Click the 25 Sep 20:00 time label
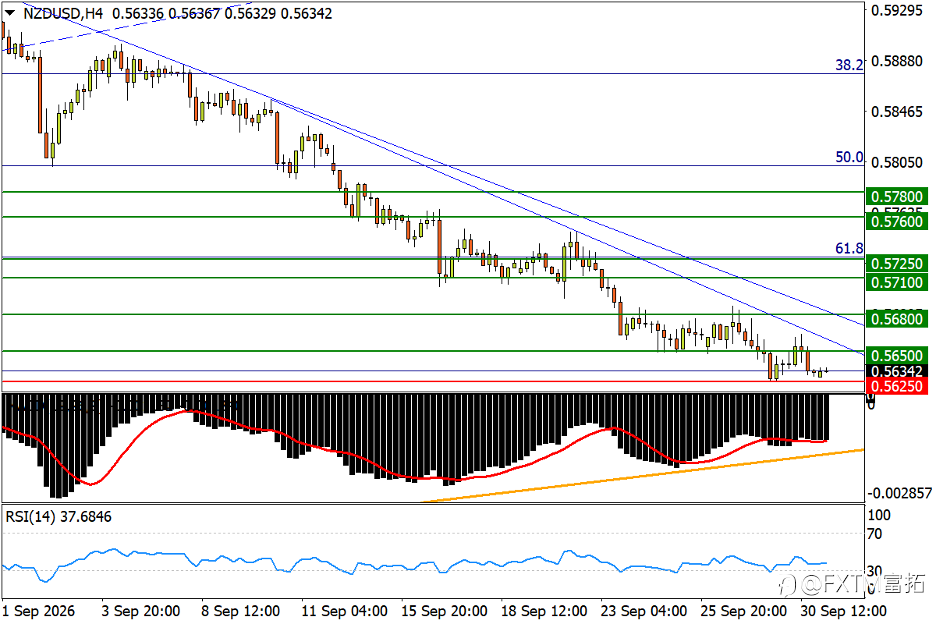The image size is (936, 624). click(x=743, y=611)
